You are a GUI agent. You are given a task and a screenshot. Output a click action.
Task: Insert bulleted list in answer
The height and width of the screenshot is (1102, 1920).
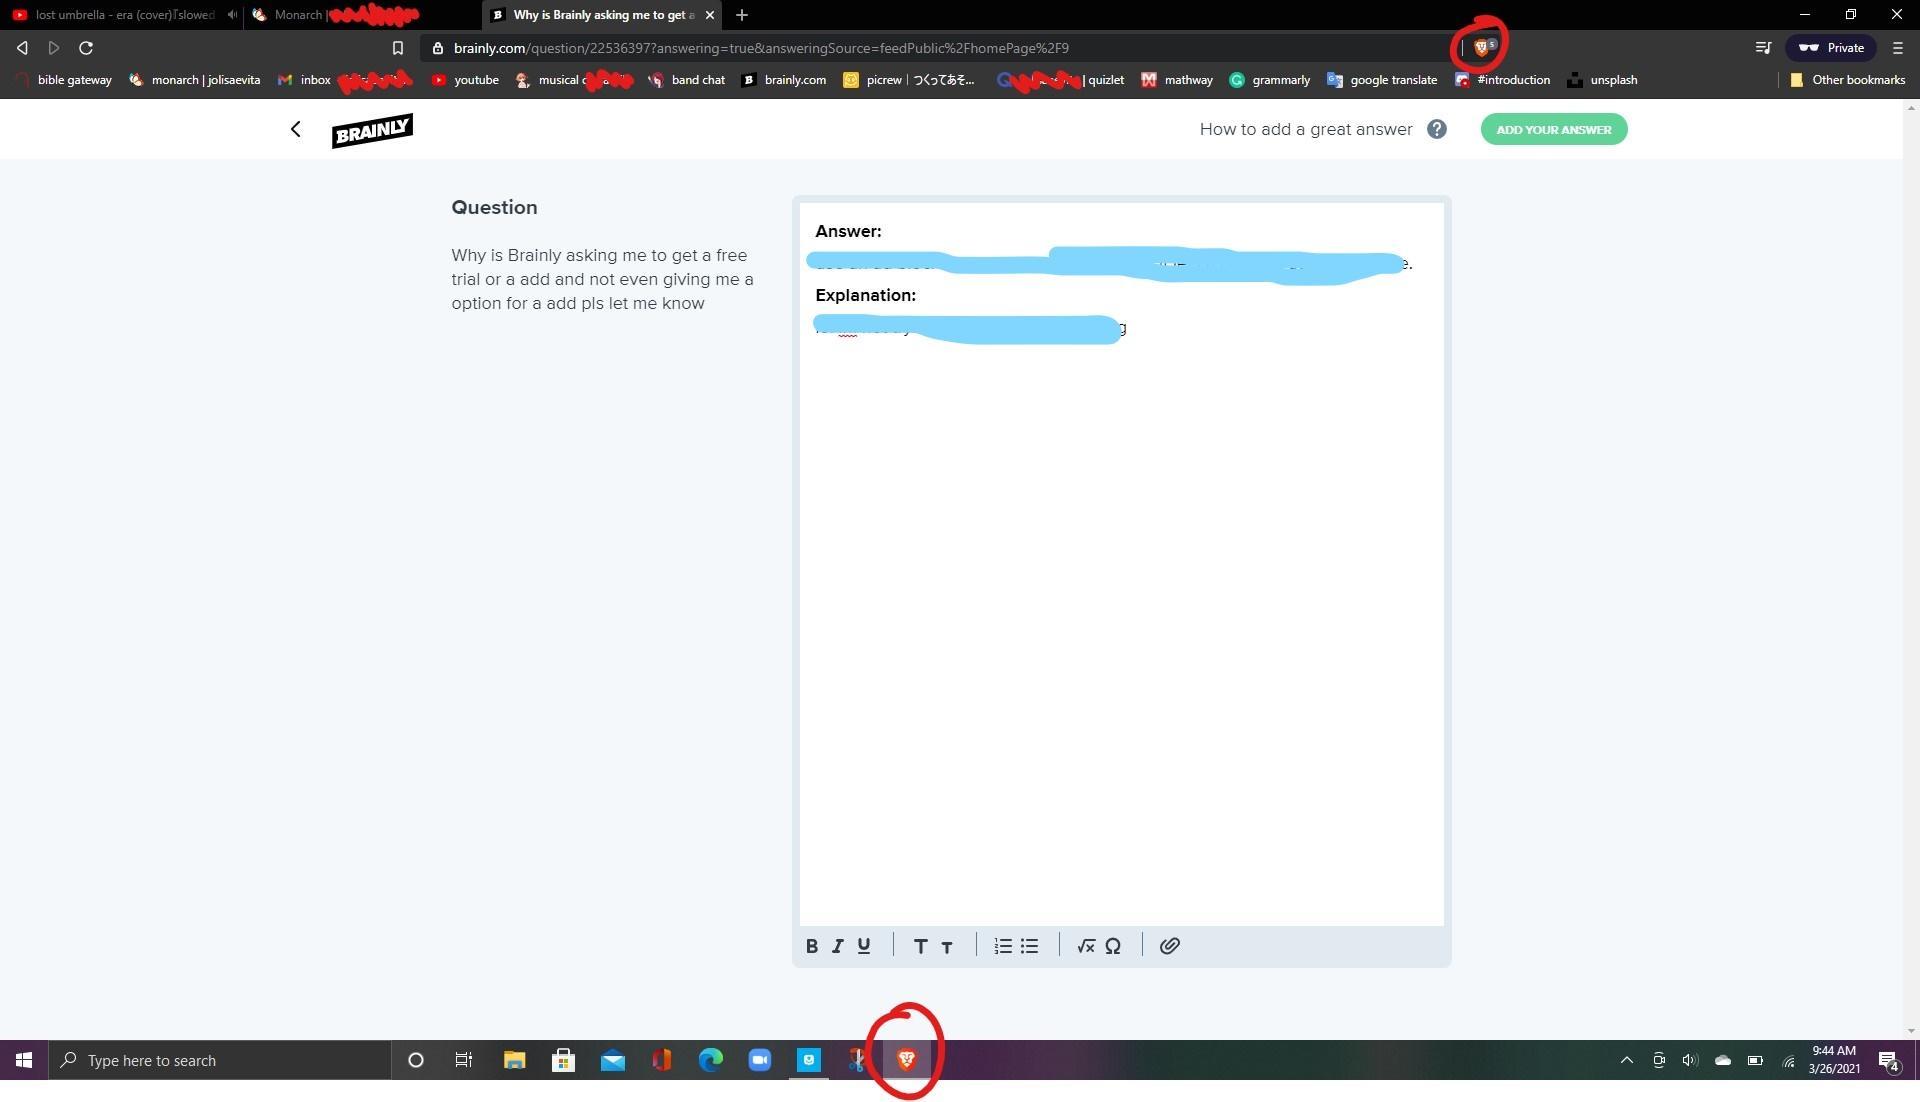click(1029, 946)
